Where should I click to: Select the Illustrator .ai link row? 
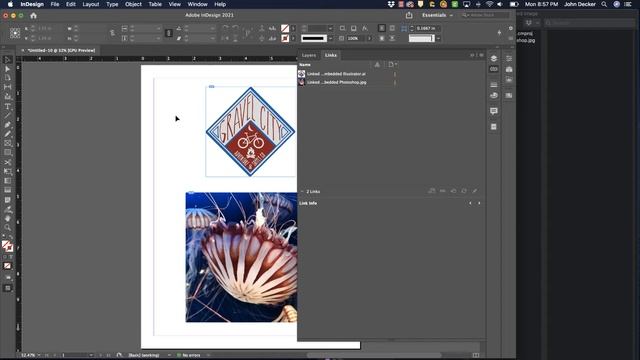[347, 74]
